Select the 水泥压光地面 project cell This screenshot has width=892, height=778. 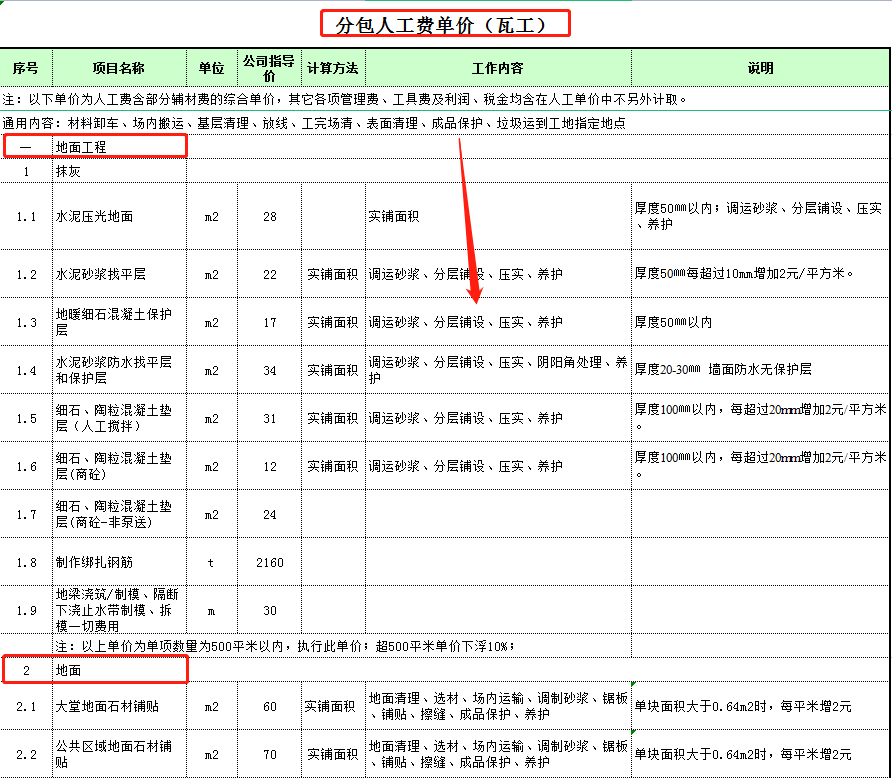111,216
